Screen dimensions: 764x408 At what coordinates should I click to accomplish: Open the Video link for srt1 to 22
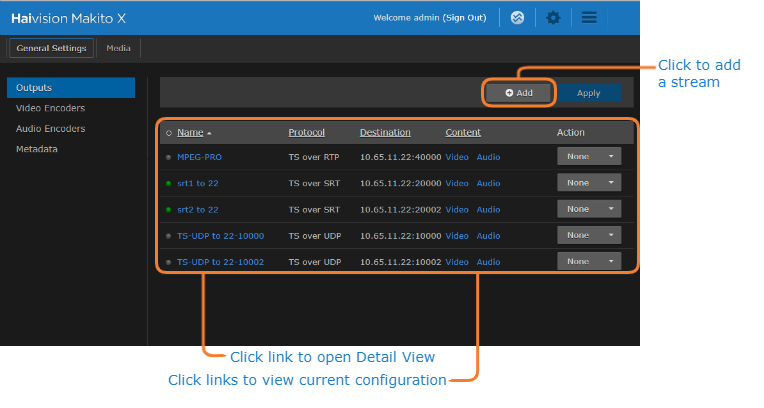pyautogui.click(x=456, y=183)
